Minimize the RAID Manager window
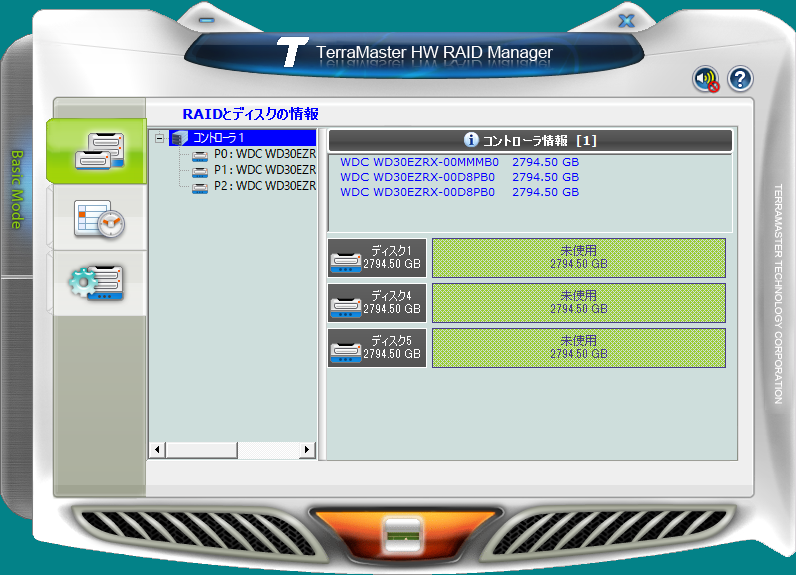796x575 pixels. (206, 20)
